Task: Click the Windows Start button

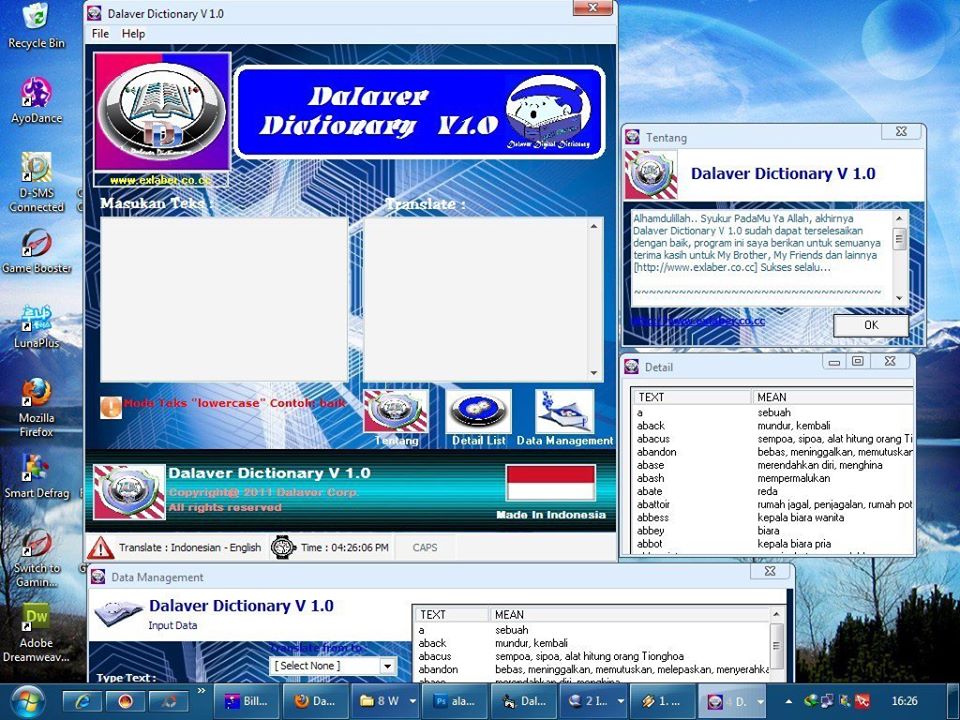Action: click(x=25, y=700)
